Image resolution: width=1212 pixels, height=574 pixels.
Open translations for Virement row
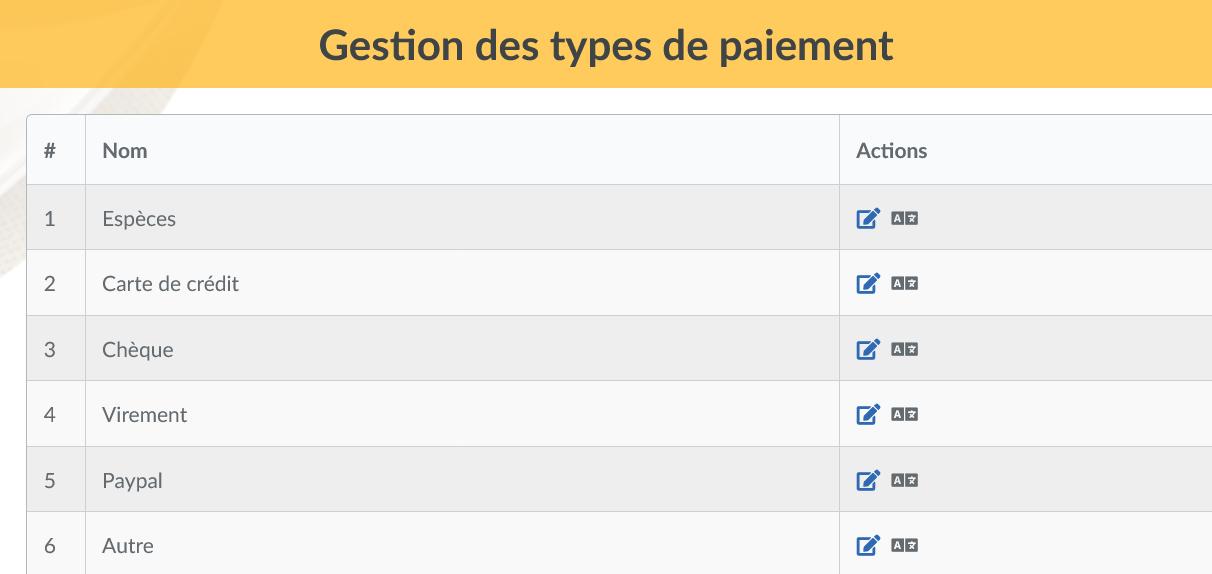(904, 414)
